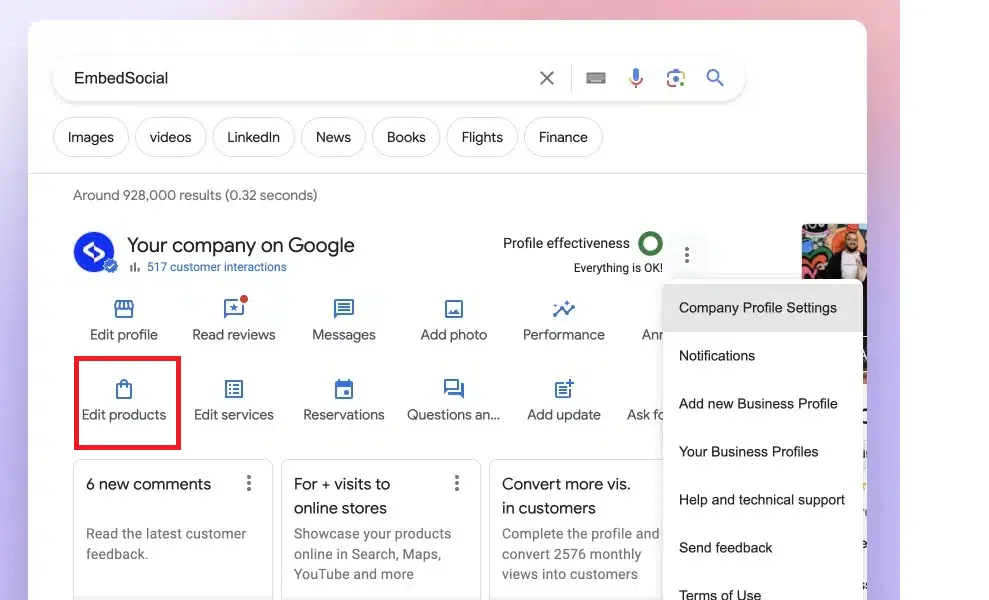Click the Add update icon
Screen dimensions: 989x600
pyautogui.click(x=564, y=389)
